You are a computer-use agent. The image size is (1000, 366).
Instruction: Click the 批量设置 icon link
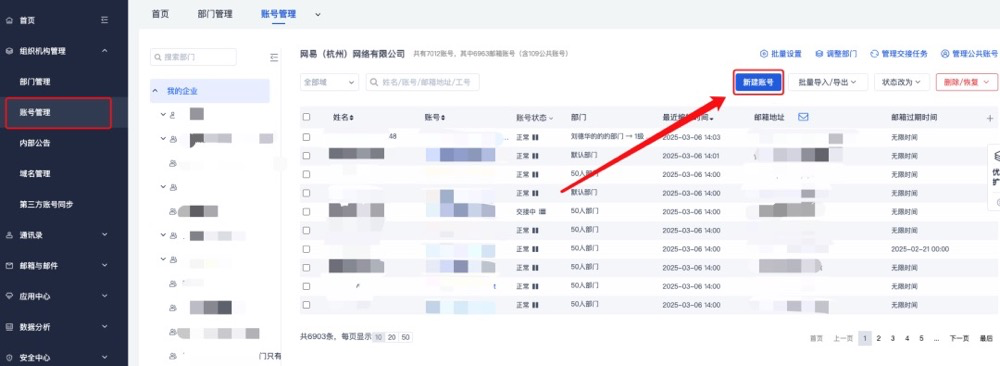[x=781, y=54]
